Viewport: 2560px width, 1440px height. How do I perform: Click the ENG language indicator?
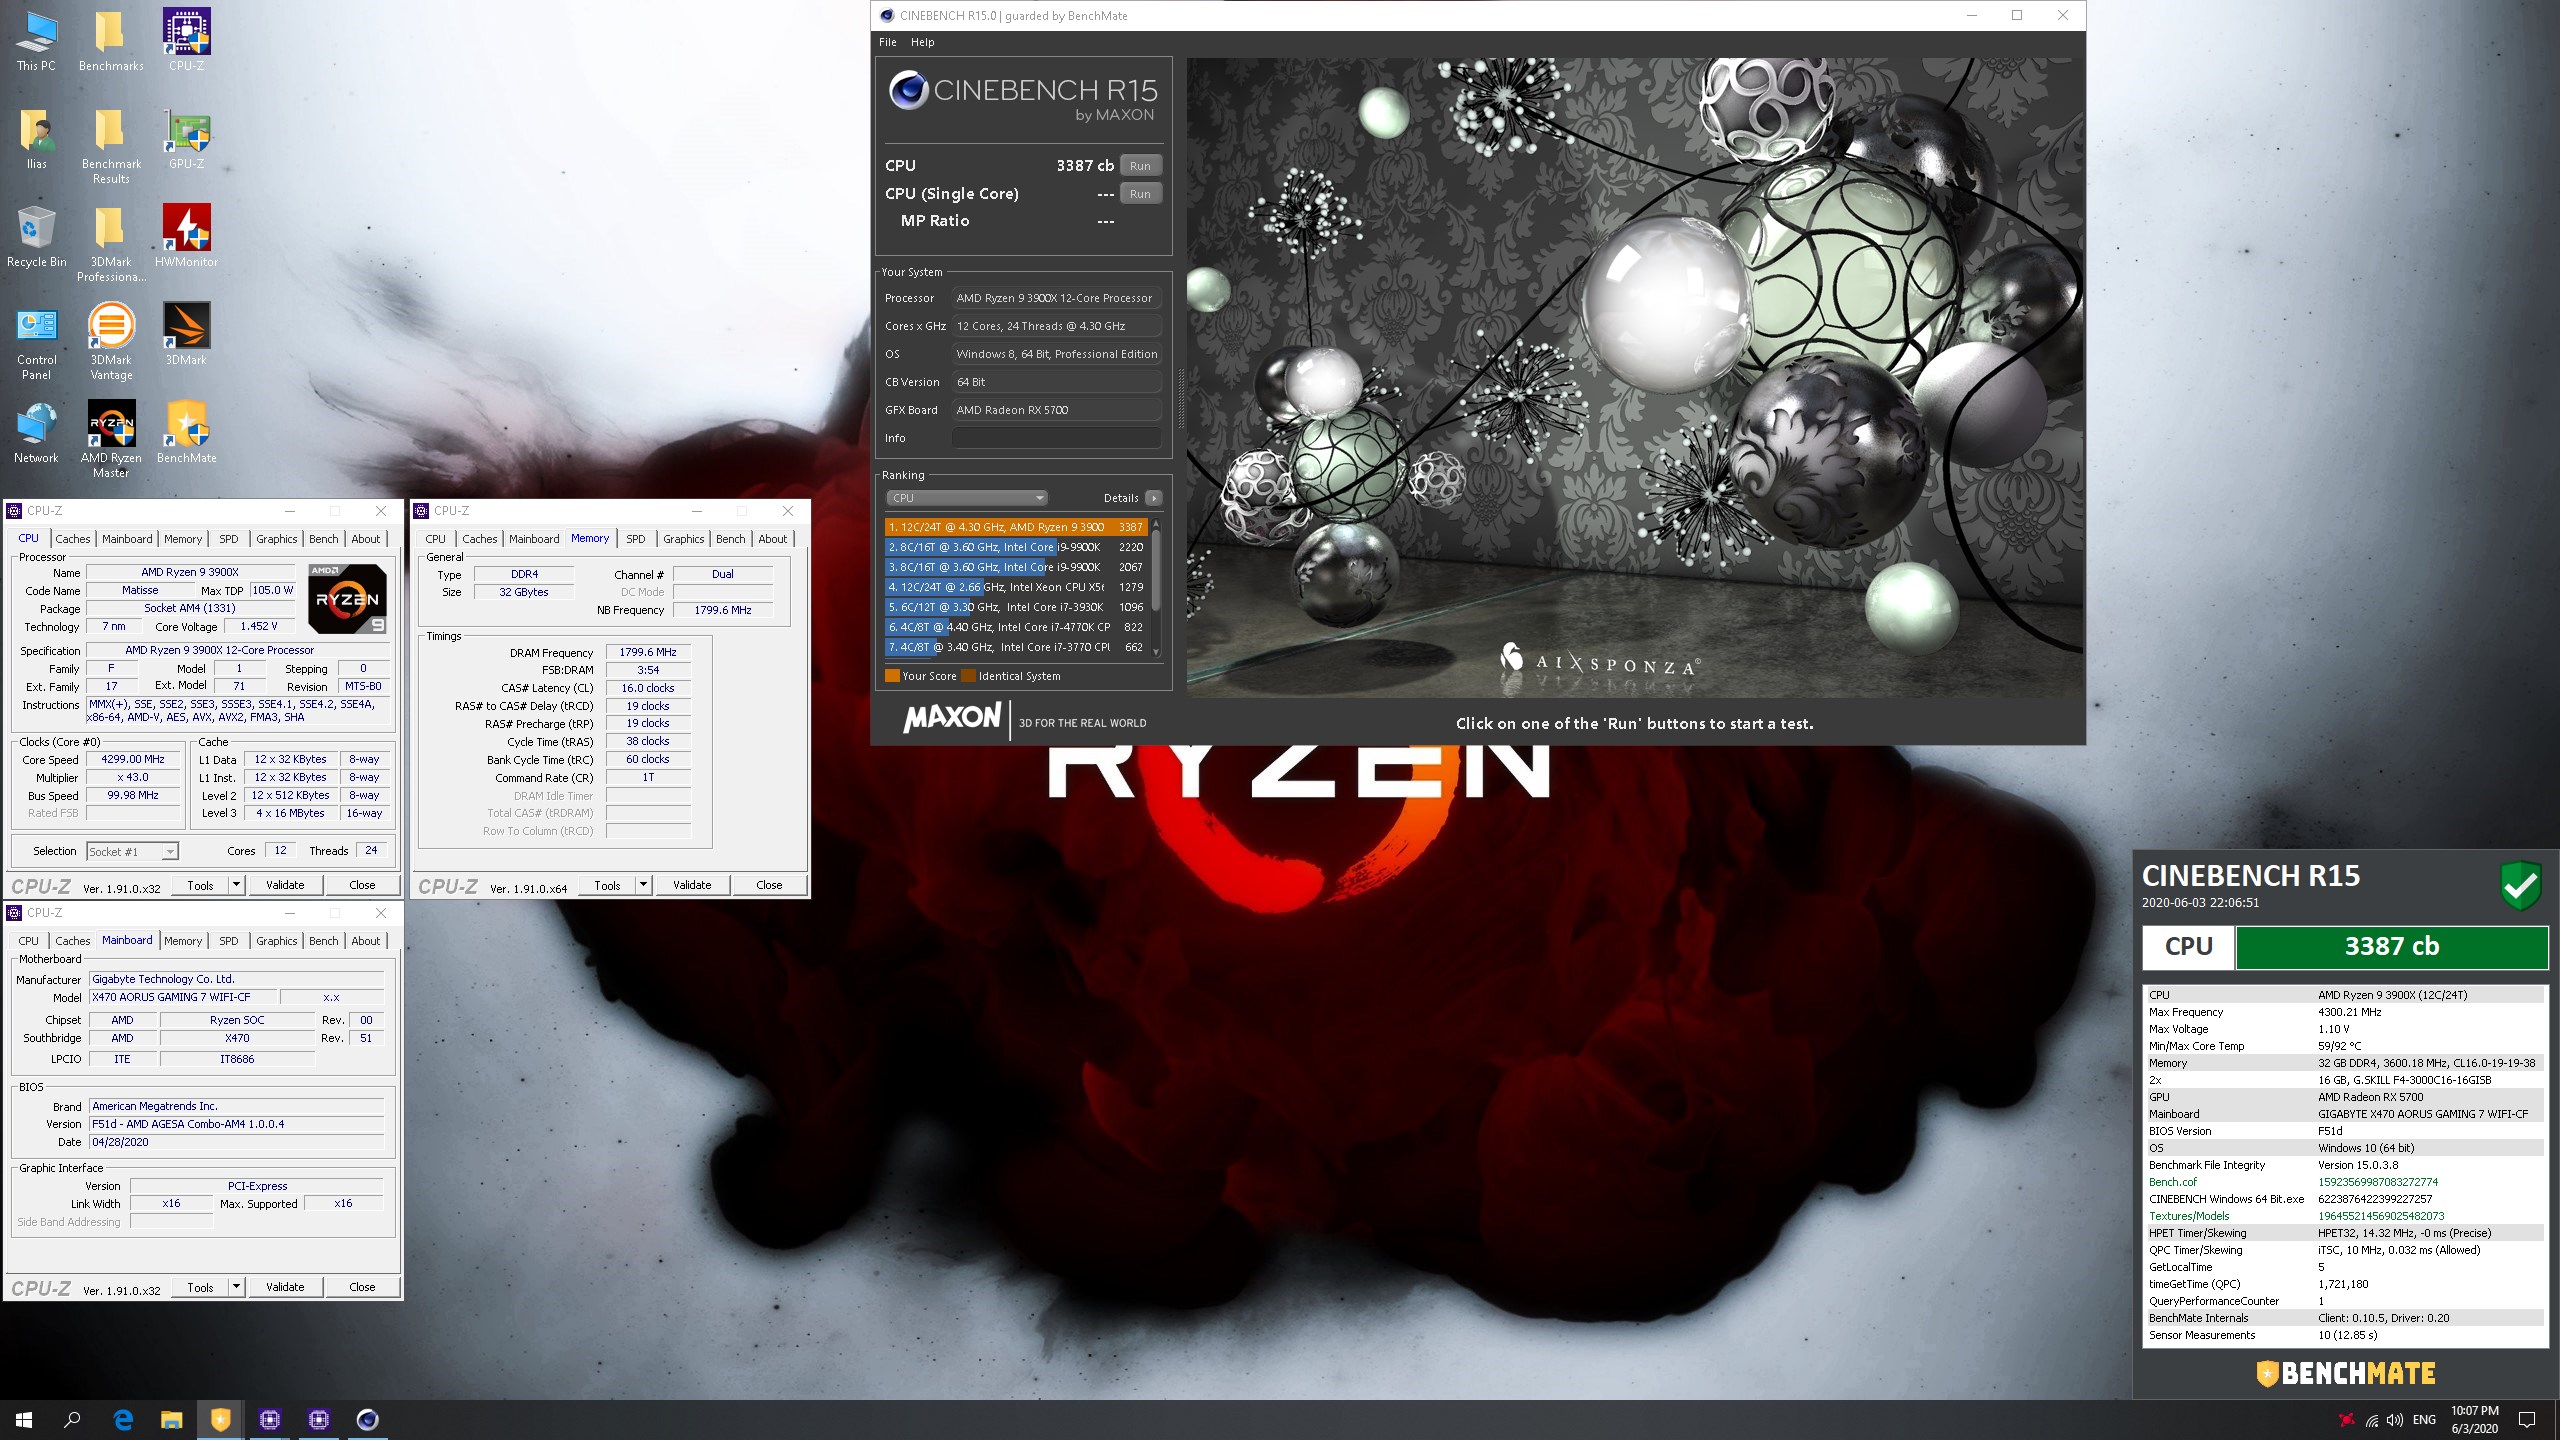pyautogui.click(x=2424, y=1420)
